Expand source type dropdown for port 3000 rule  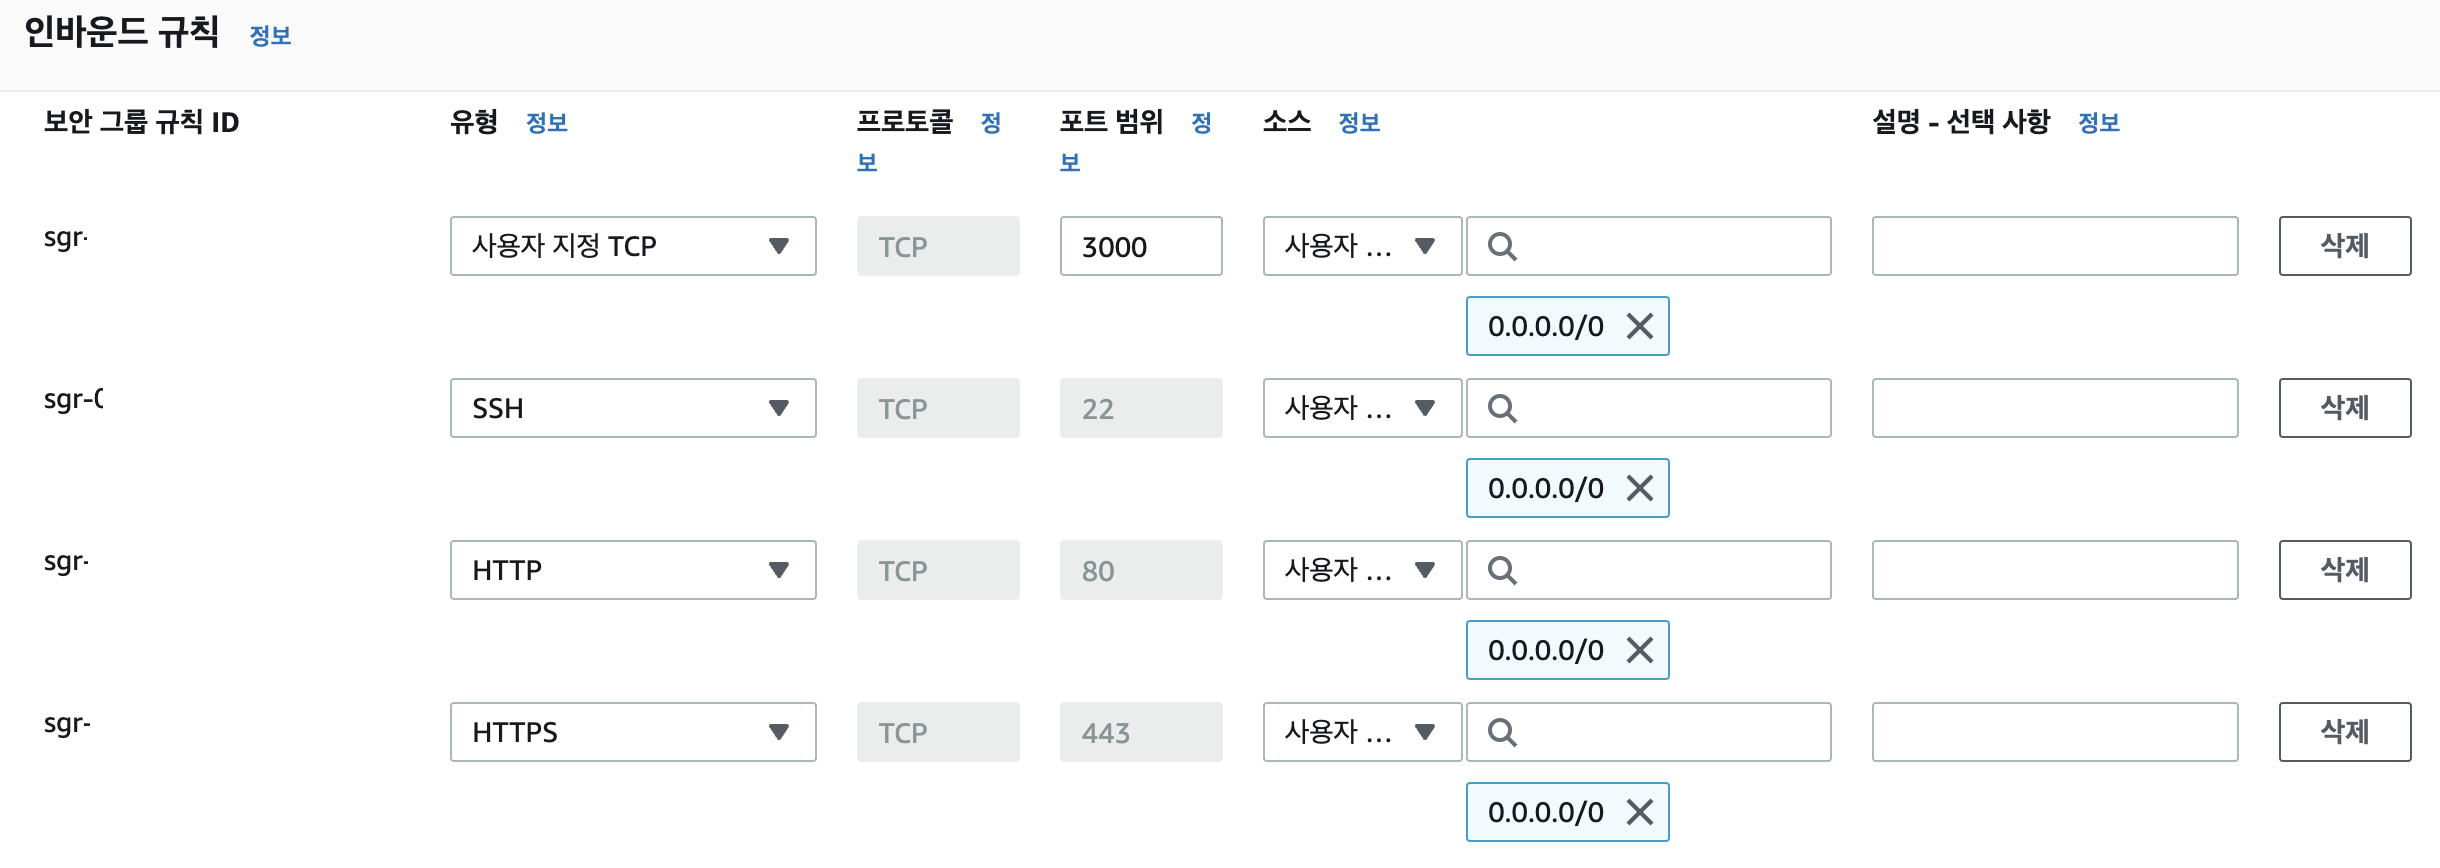[x=1362, y=246]
